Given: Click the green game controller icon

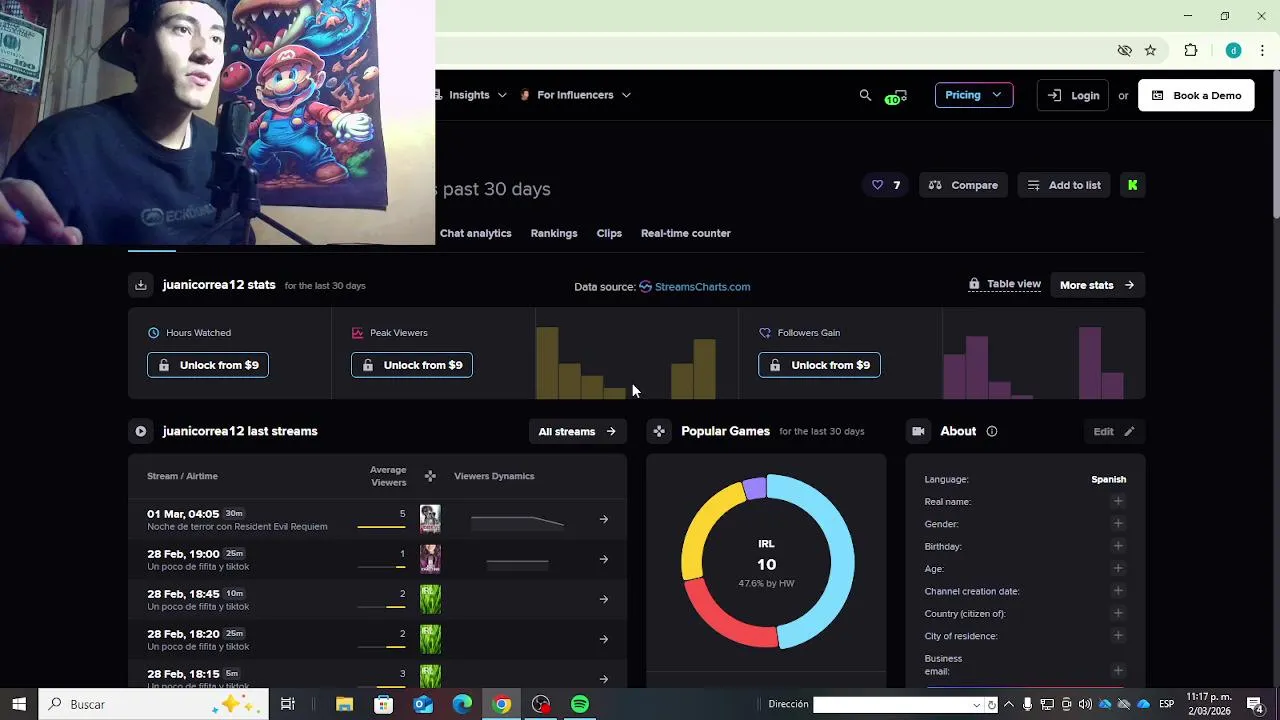Looking at the screenshot, I should tap(895, 96).
